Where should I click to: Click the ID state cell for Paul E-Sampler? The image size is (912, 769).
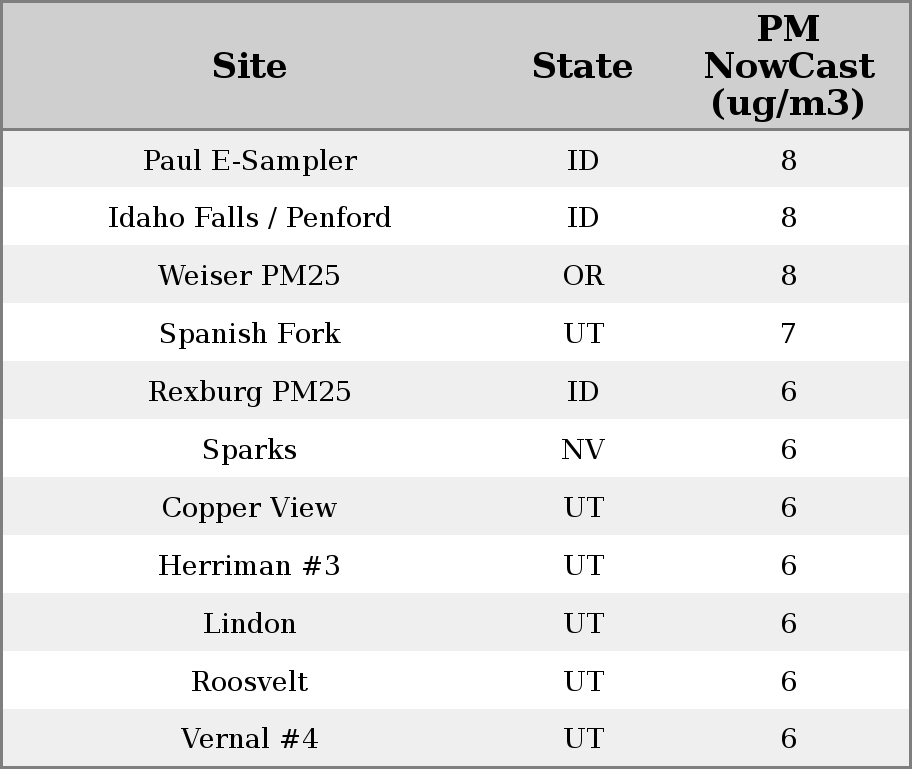click(x=583, y=161)
